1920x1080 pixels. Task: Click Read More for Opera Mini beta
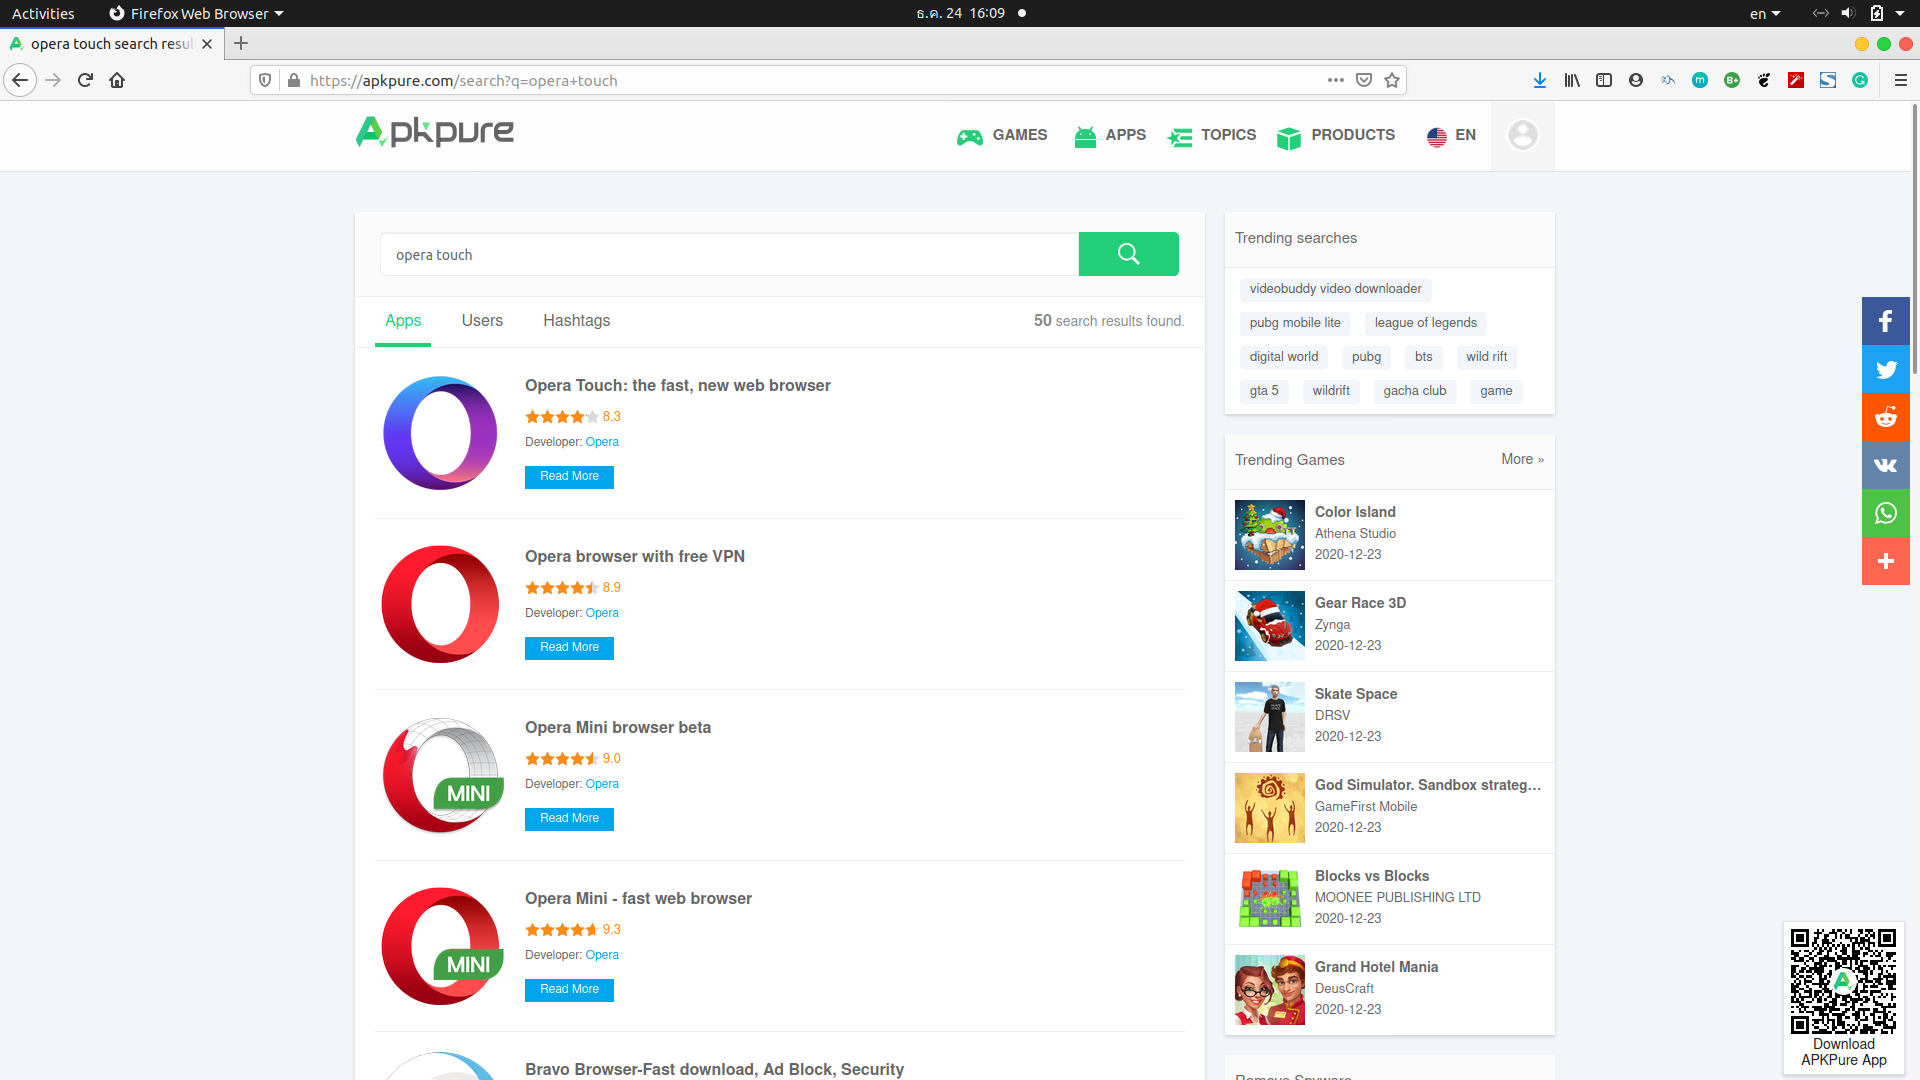tap(569, 819)
